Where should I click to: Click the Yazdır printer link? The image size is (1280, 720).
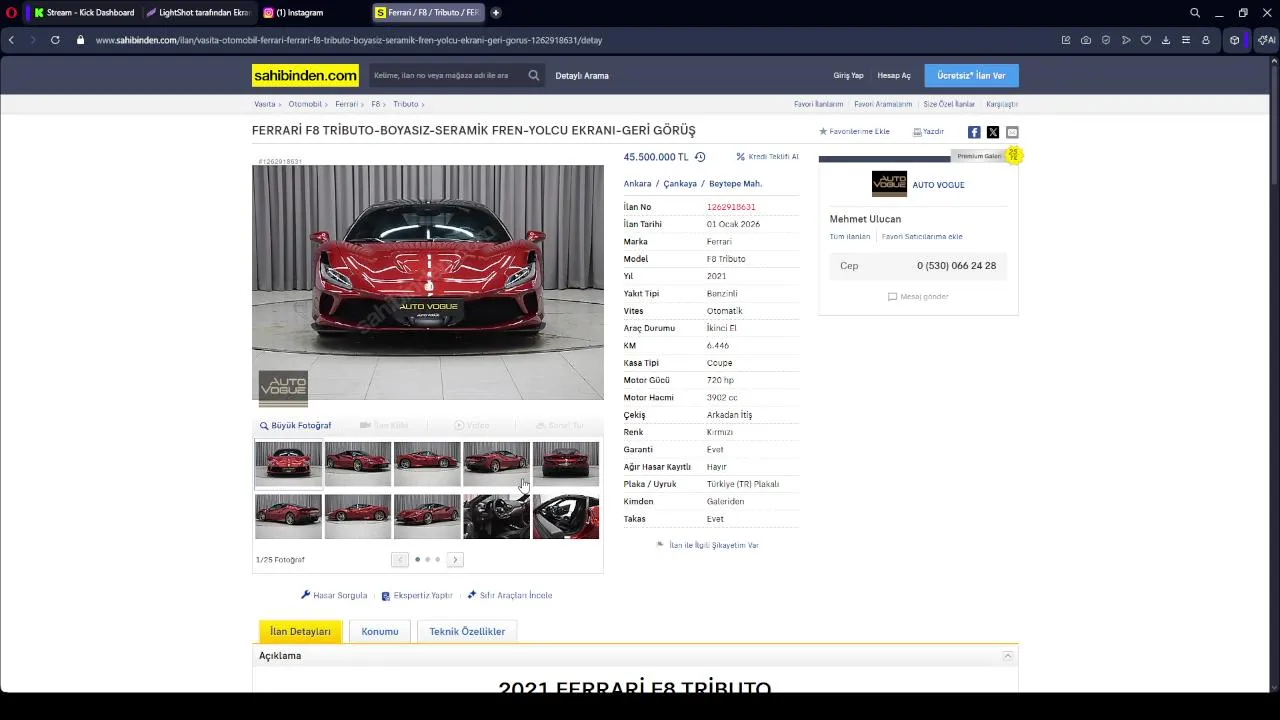click(x=928, y=132)
